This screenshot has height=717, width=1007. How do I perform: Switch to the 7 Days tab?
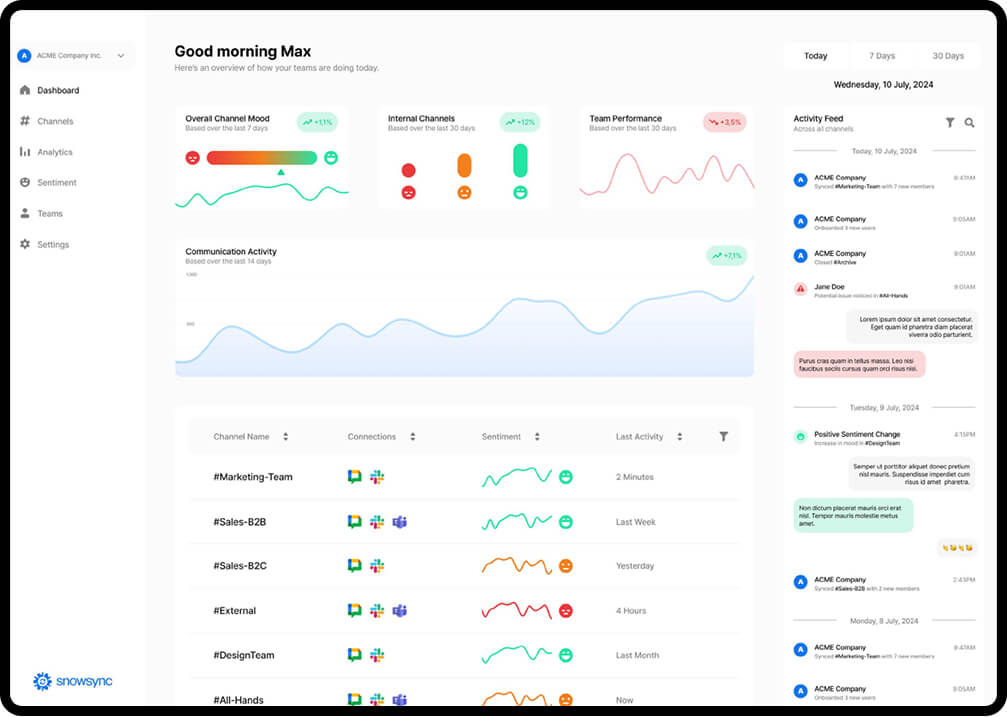(882, 56)
